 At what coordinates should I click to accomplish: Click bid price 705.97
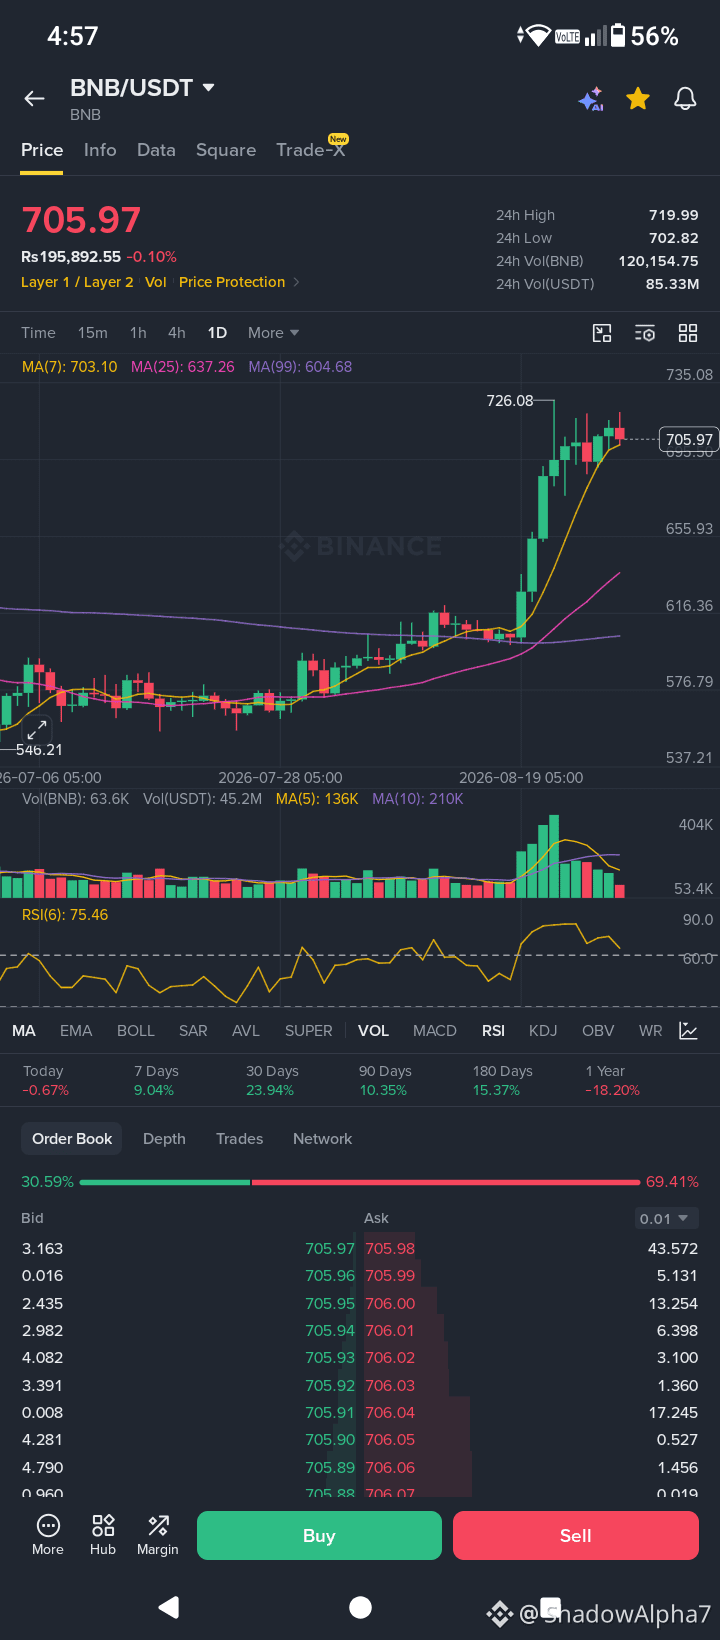point(330,1249)
